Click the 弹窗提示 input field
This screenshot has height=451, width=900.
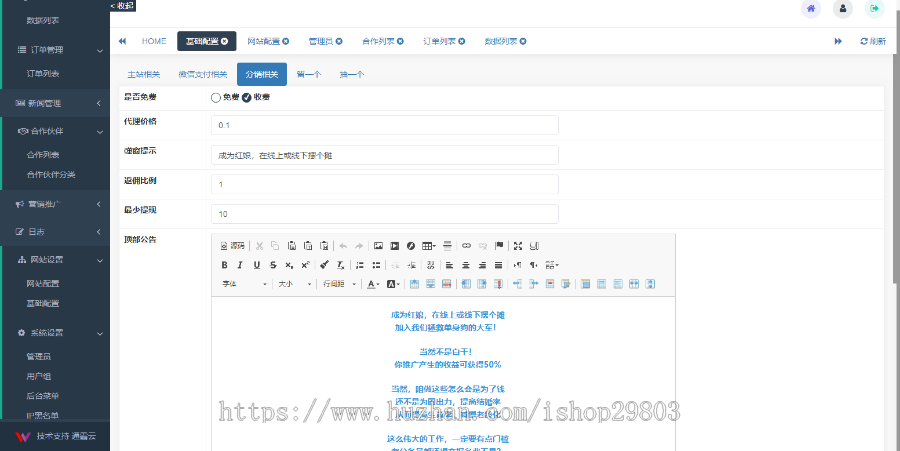tap(385, 155)
